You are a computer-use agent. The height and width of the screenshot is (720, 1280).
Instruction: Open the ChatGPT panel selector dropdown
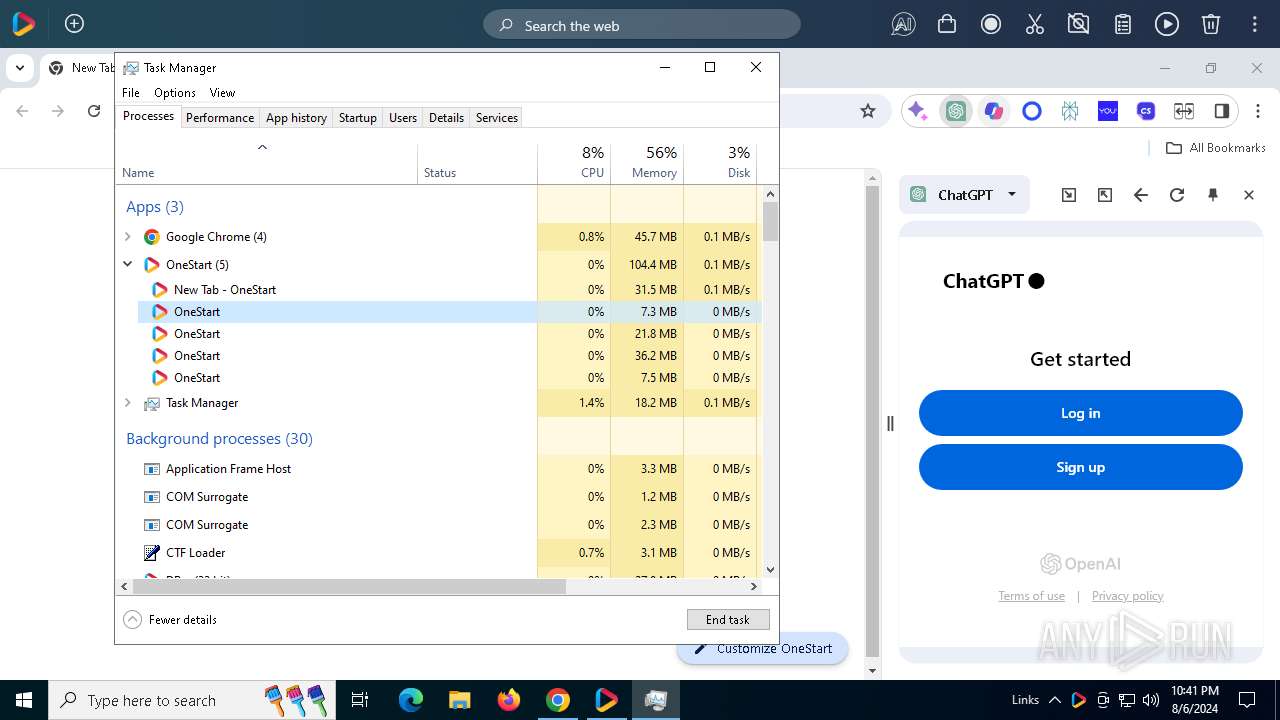[964, 195]
